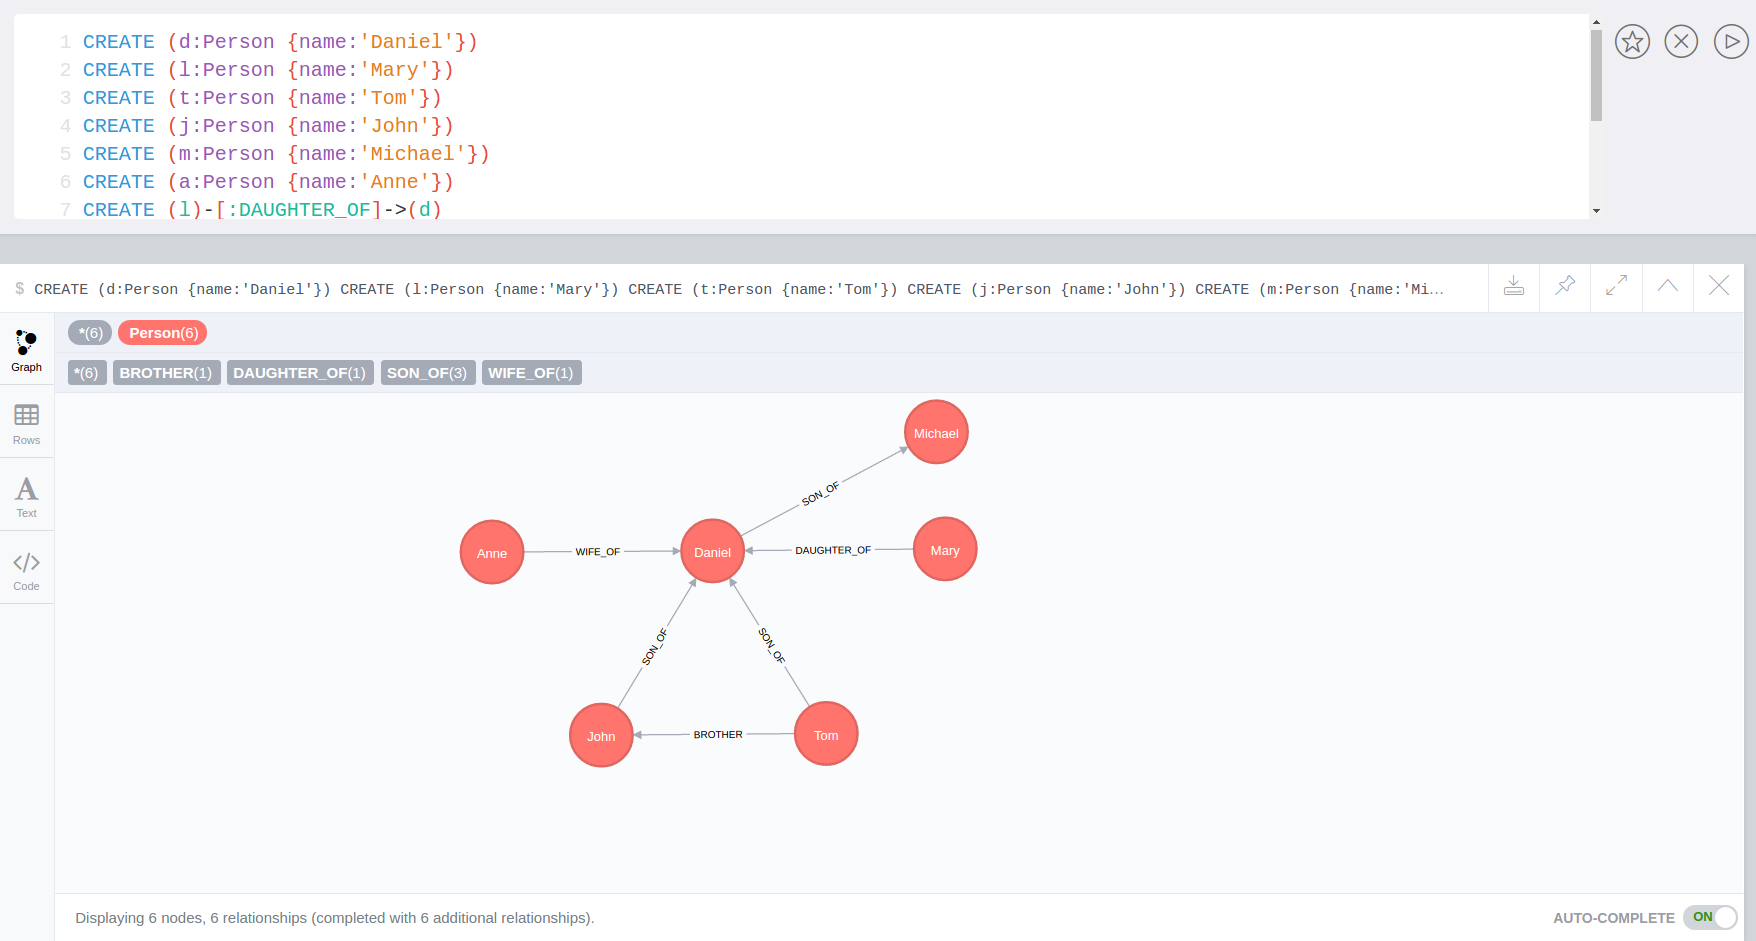Expand the result frame to fullscreen

[1616, 287]
